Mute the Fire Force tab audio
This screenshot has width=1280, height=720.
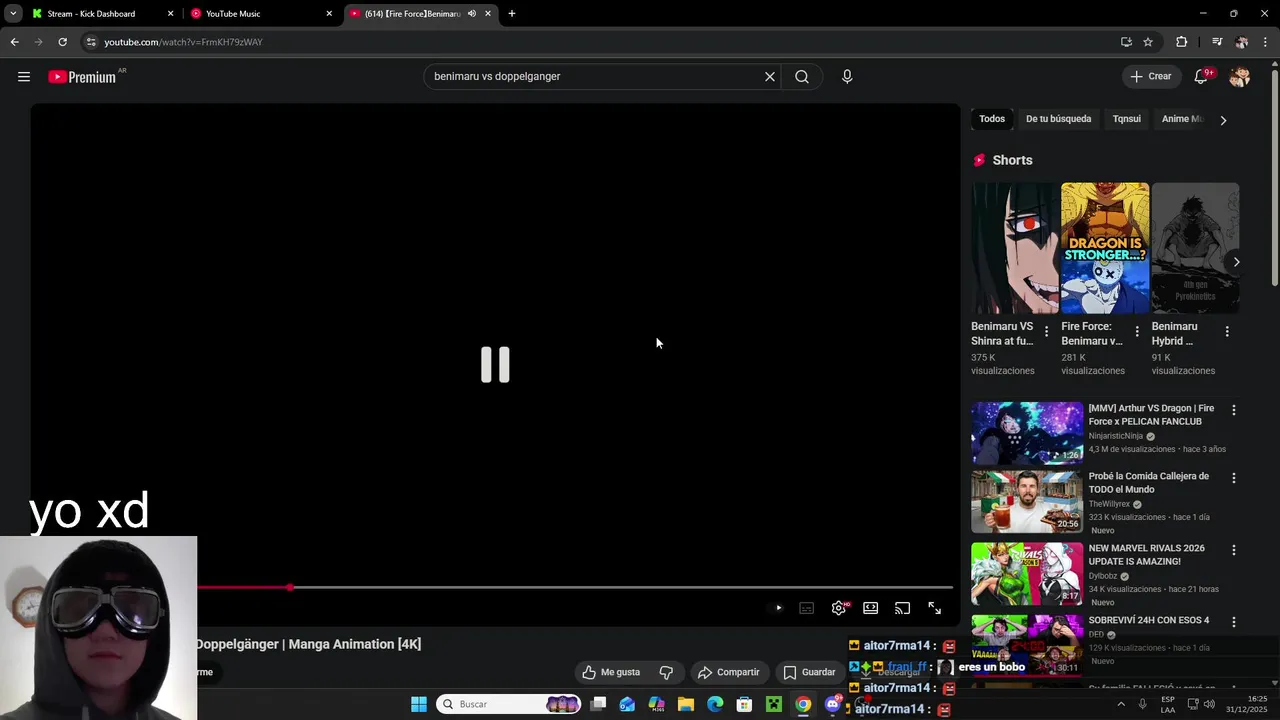[471, 14]
